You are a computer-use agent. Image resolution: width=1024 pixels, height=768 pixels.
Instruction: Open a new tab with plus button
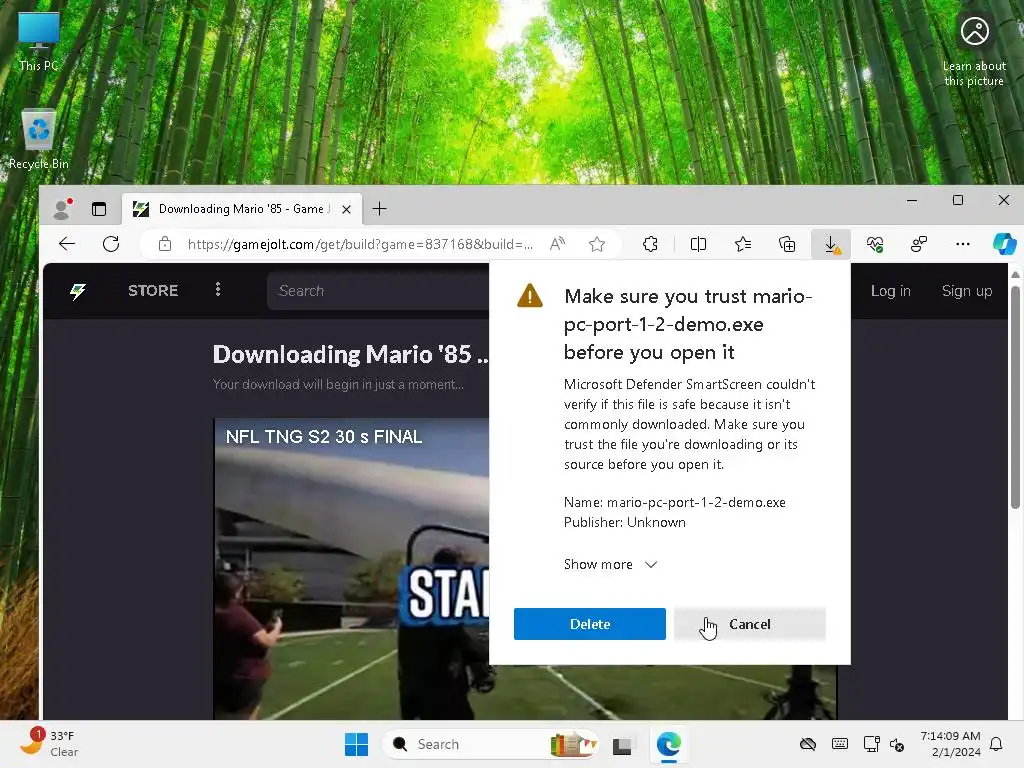pyautogui.click(x=379, y=209)
